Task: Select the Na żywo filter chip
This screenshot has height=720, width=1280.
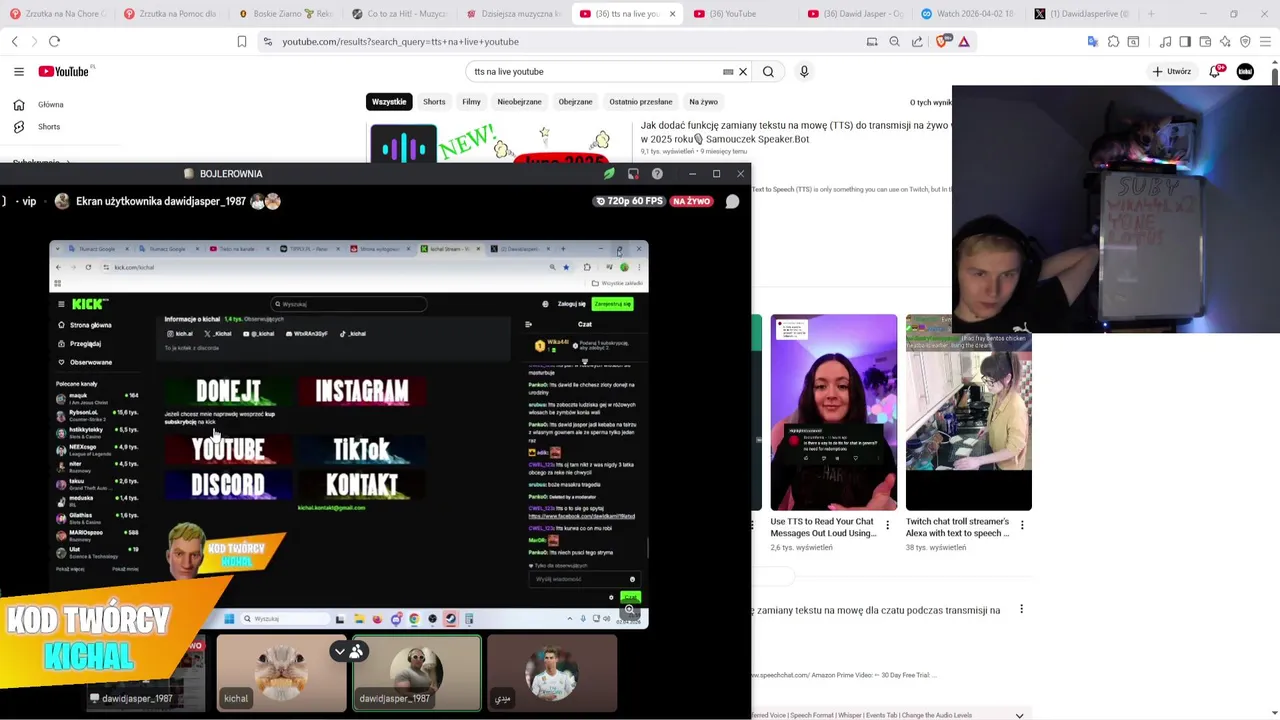Action: pyautogui.click(x=703, y=102)
